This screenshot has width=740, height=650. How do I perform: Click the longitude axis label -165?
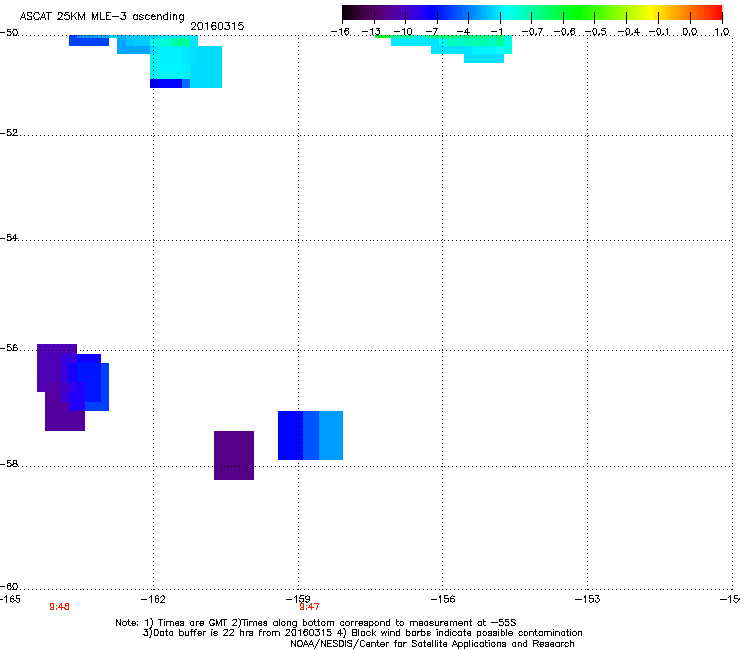click(10, 599)
